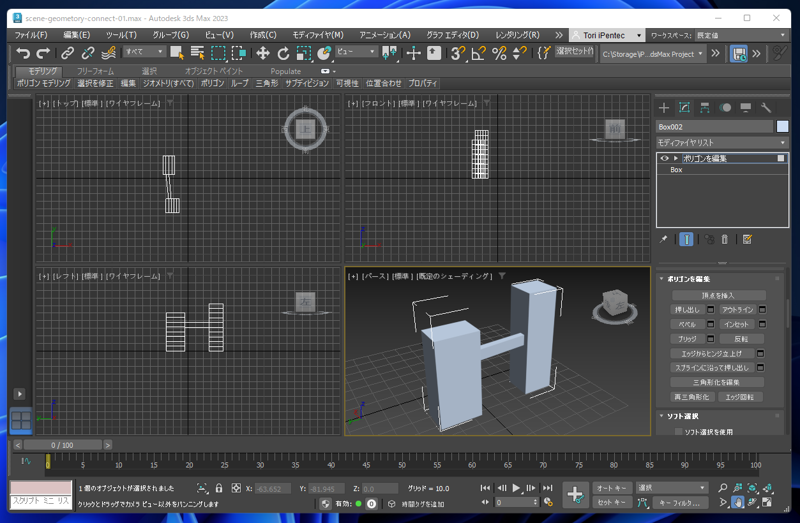Click the 再三角形化 button

[691, 397]
